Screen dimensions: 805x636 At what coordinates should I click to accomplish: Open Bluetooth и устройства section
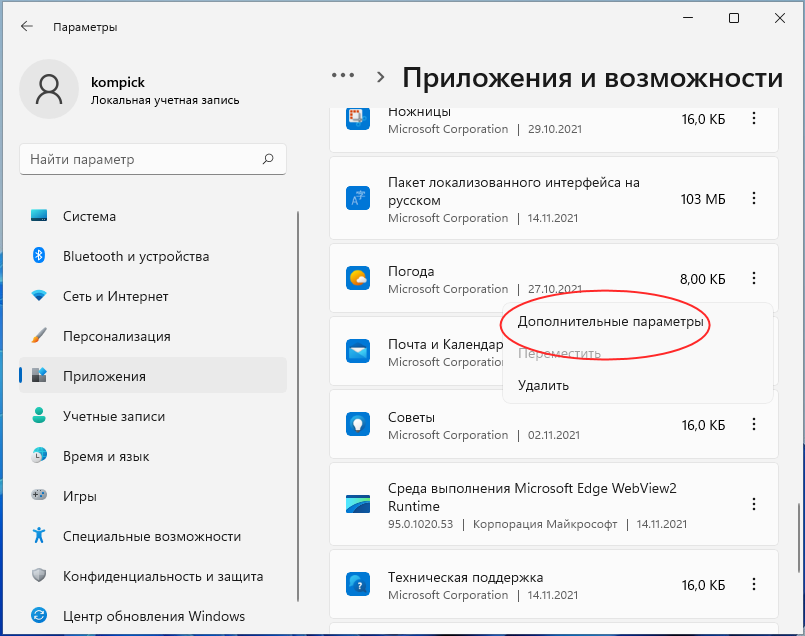(x=152, y=256)
